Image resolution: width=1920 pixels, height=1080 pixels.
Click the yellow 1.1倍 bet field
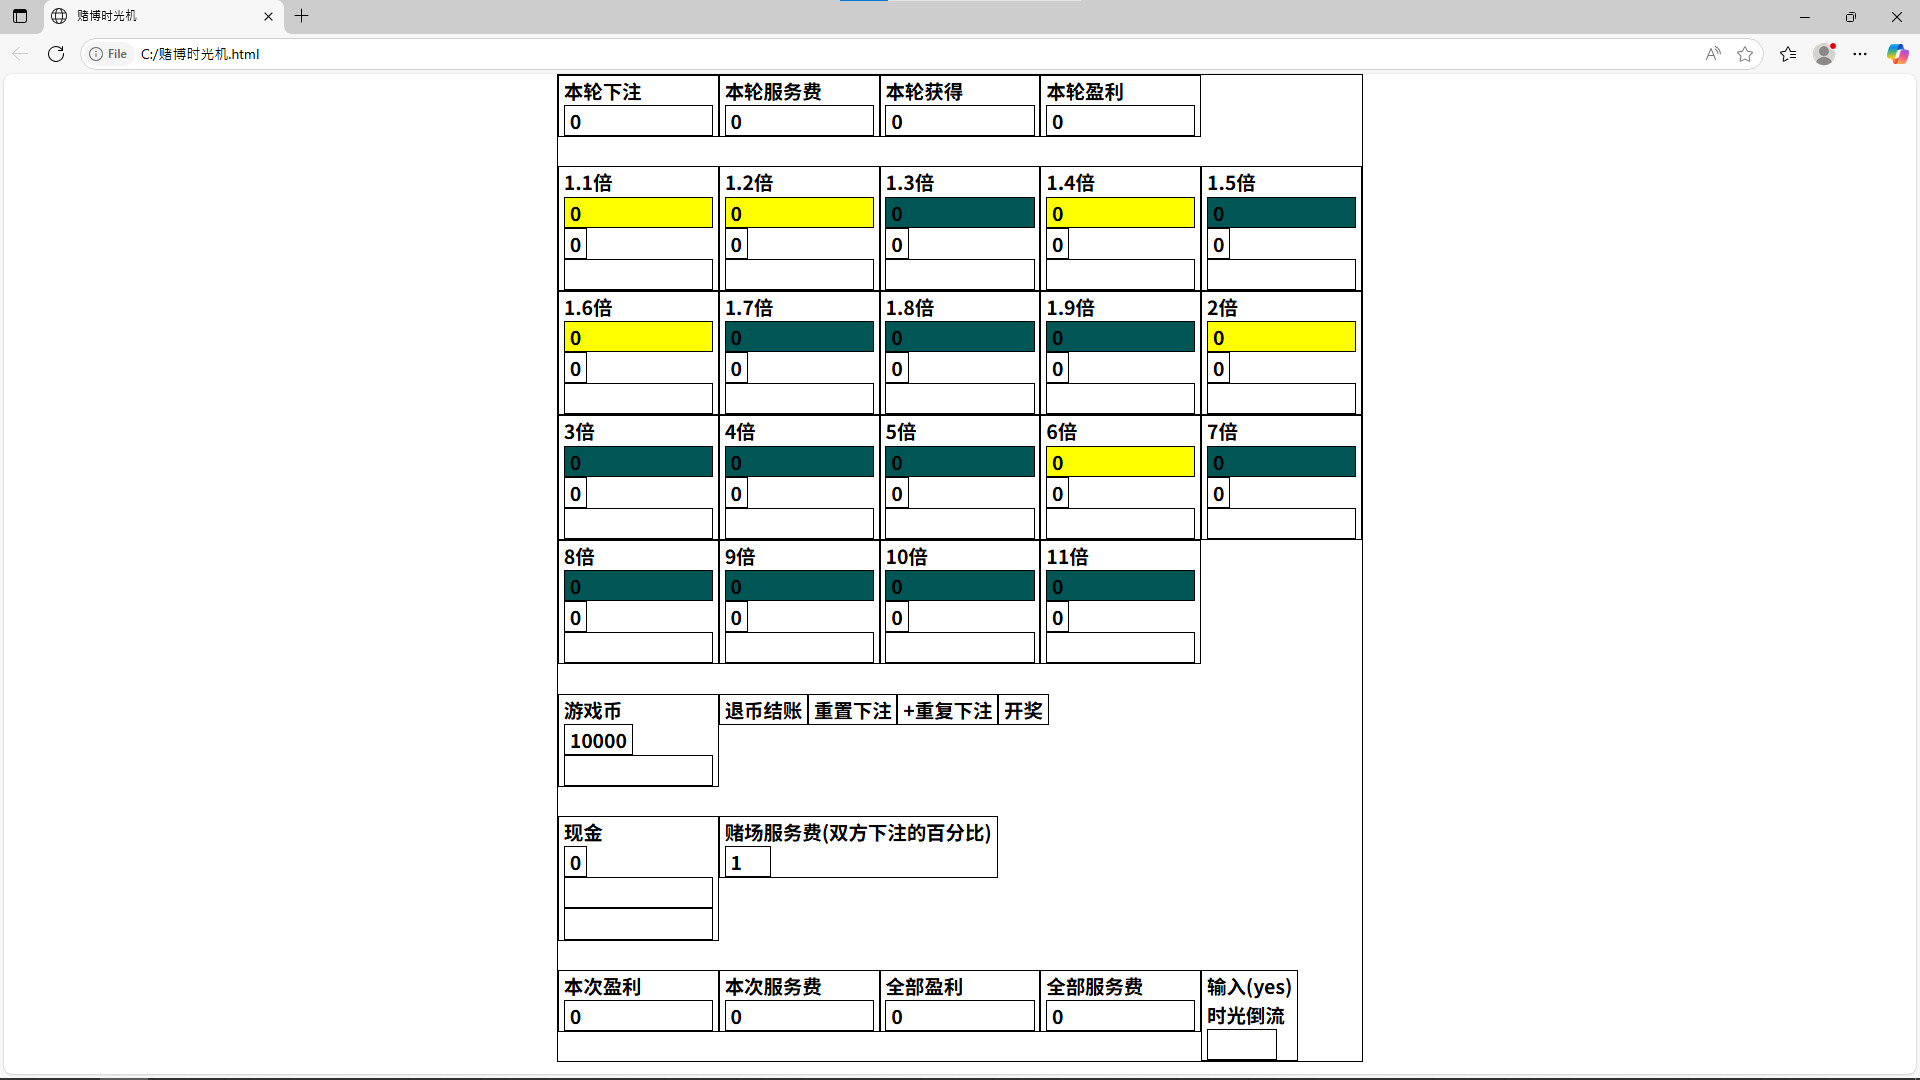tap(638, 213)
